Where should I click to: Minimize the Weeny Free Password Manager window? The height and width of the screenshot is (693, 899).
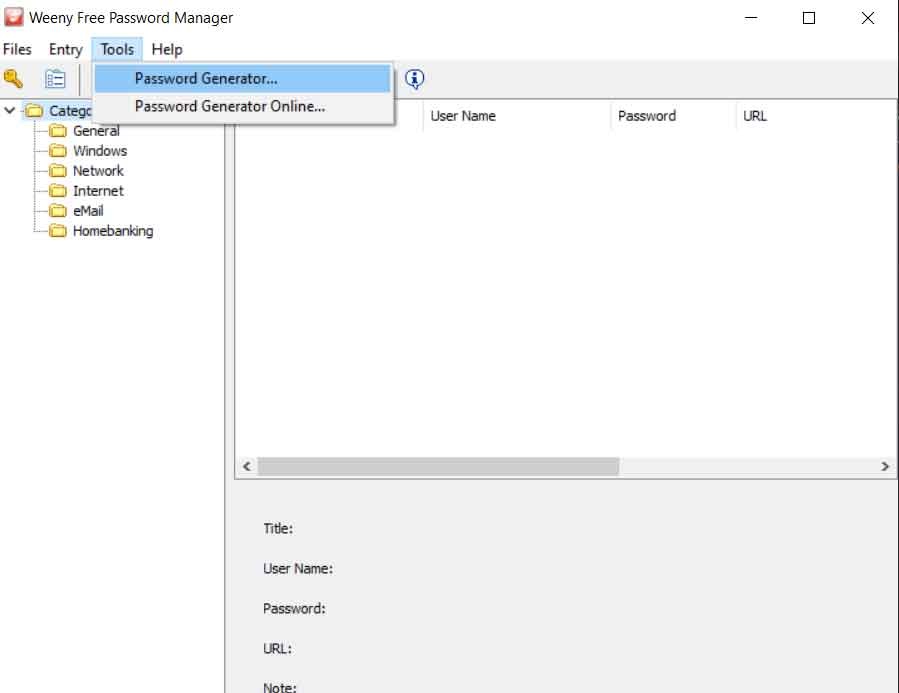pos(751,18)
